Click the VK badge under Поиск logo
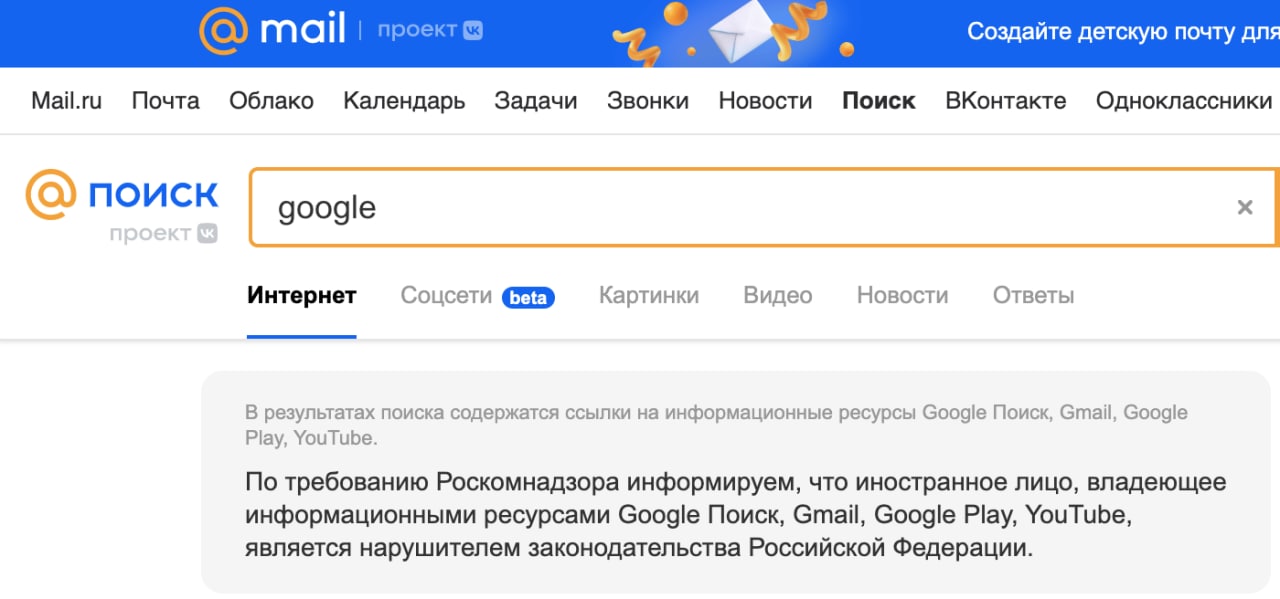1280x599 pixels. 207,234
